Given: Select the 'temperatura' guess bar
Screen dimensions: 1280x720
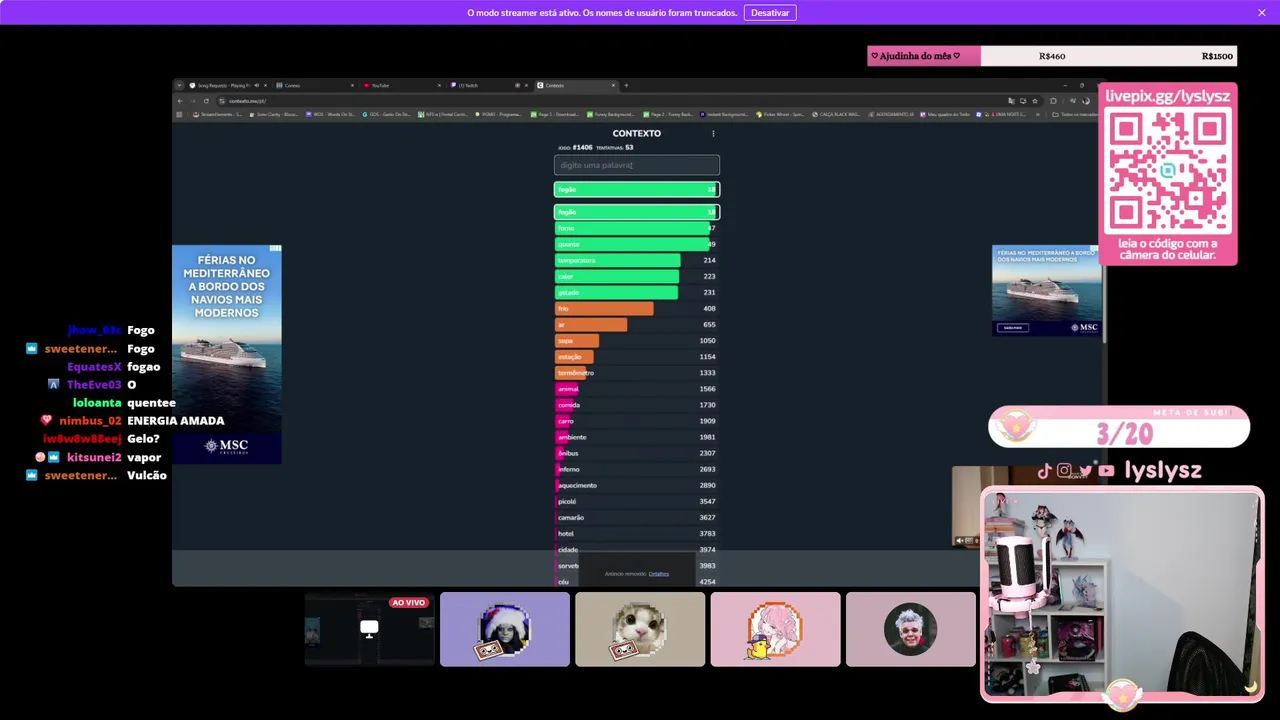Looking at the screenshot, I should pyautogui.click(x=637, y=260).
